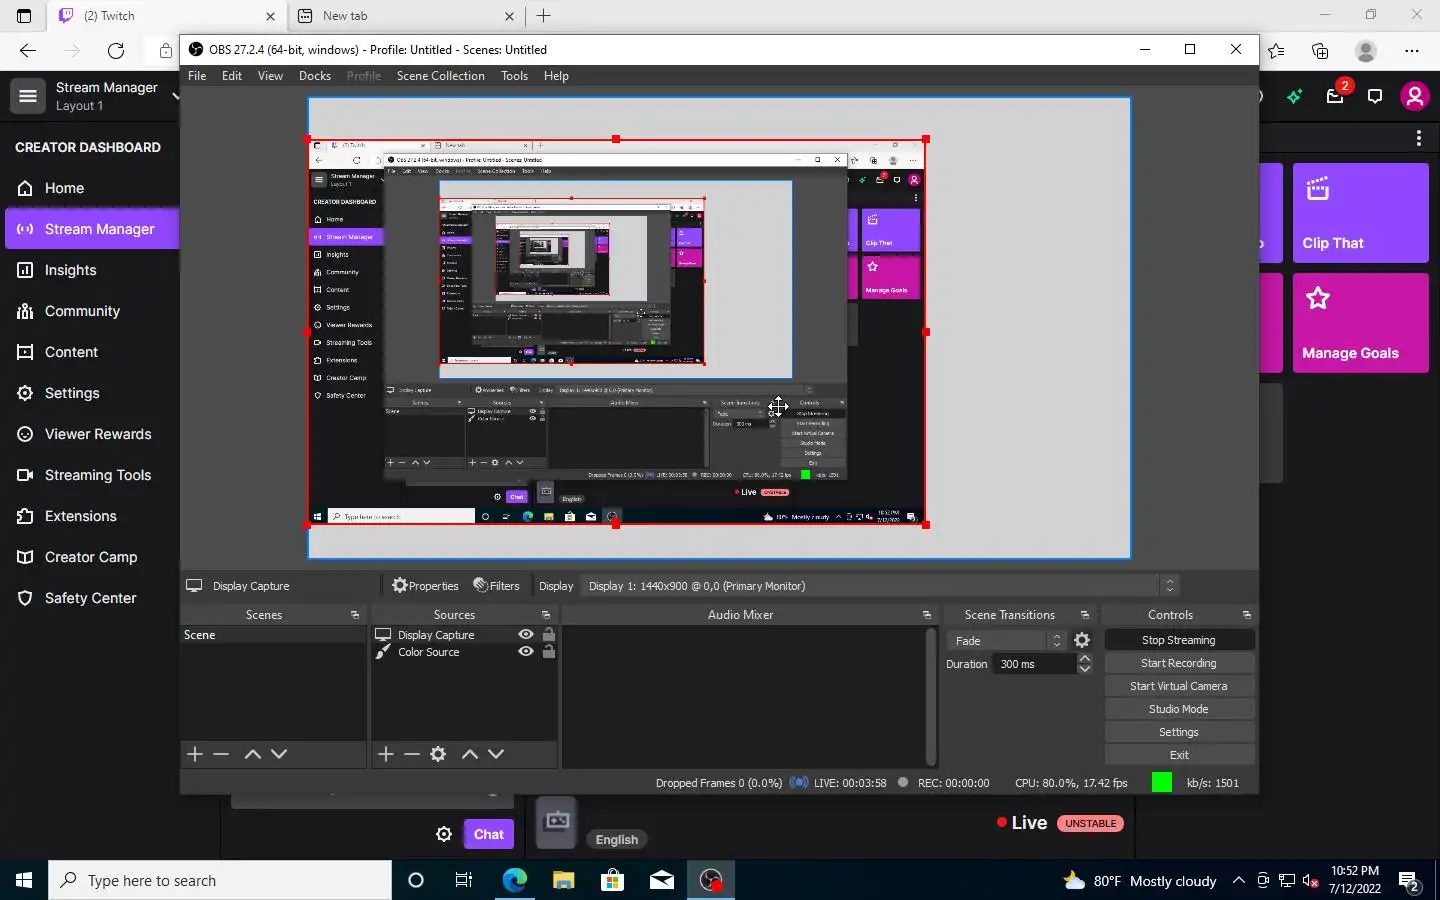
Task: Open the Clip That quick action
Action: pos(1361,213)
